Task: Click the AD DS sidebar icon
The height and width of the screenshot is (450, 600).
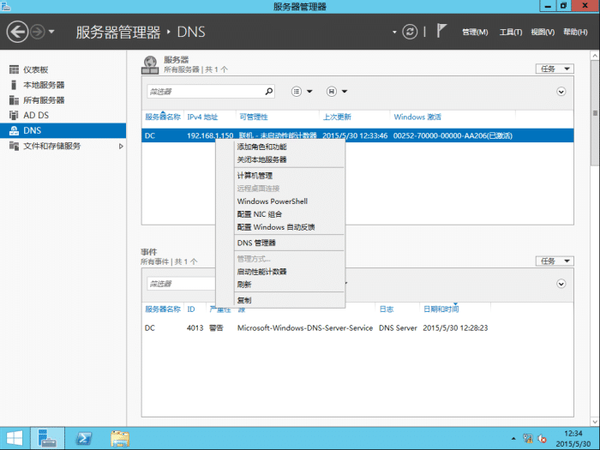Action: (14, 115)
